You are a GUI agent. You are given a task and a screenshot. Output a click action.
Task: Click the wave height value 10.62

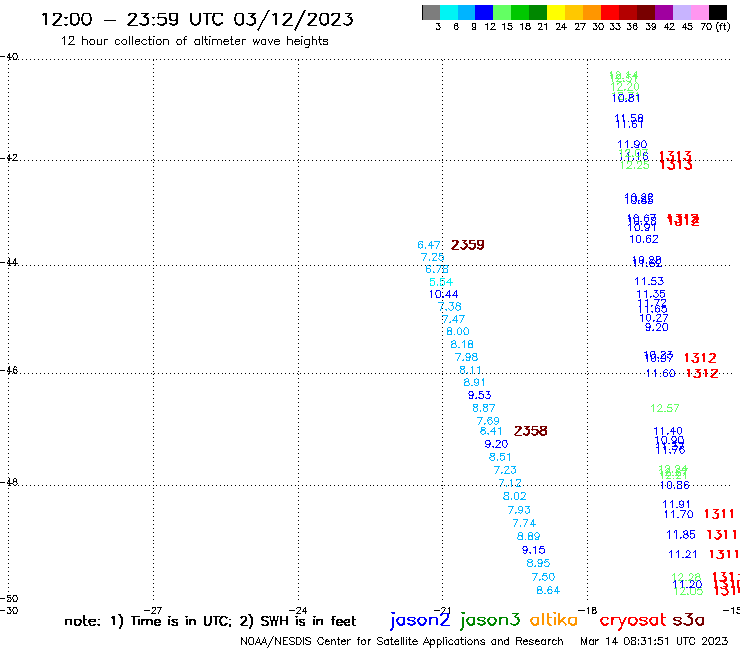click(644, 239)
